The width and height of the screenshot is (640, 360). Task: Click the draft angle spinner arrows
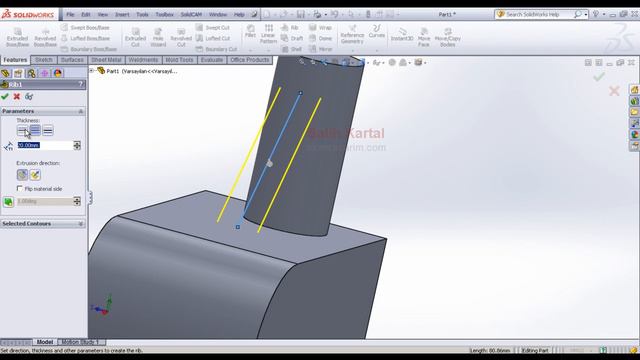tap(77, 201)
